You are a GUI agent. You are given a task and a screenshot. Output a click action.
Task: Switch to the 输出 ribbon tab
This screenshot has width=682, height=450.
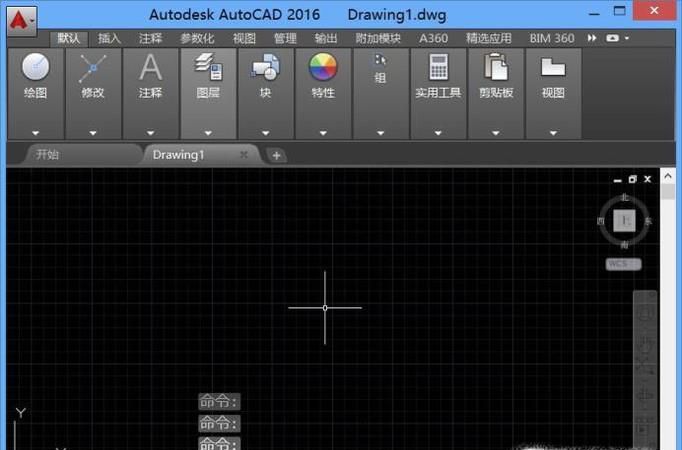[x=326, y=38]
